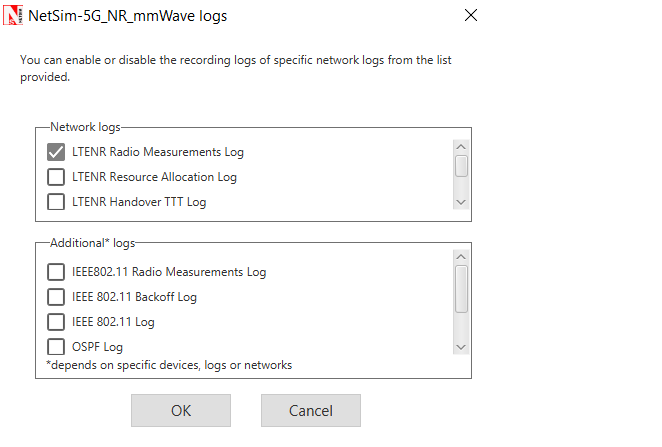Click the 'IEEE802.11 Radio Measurements Log' label
Viewport: 662px width, 447px height.
169,272
